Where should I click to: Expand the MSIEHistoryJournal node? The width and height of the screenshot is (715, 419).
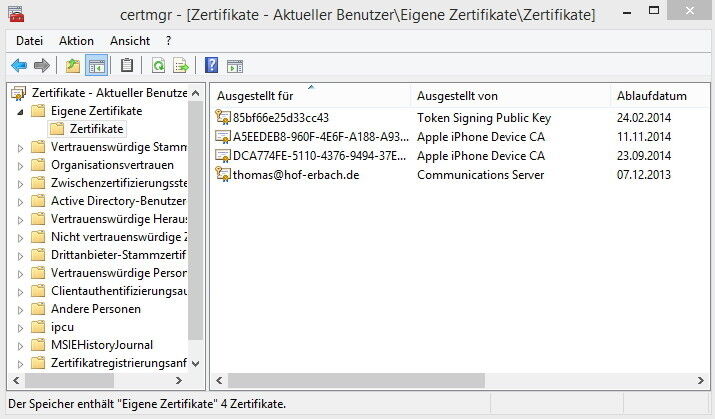[20, 346]
